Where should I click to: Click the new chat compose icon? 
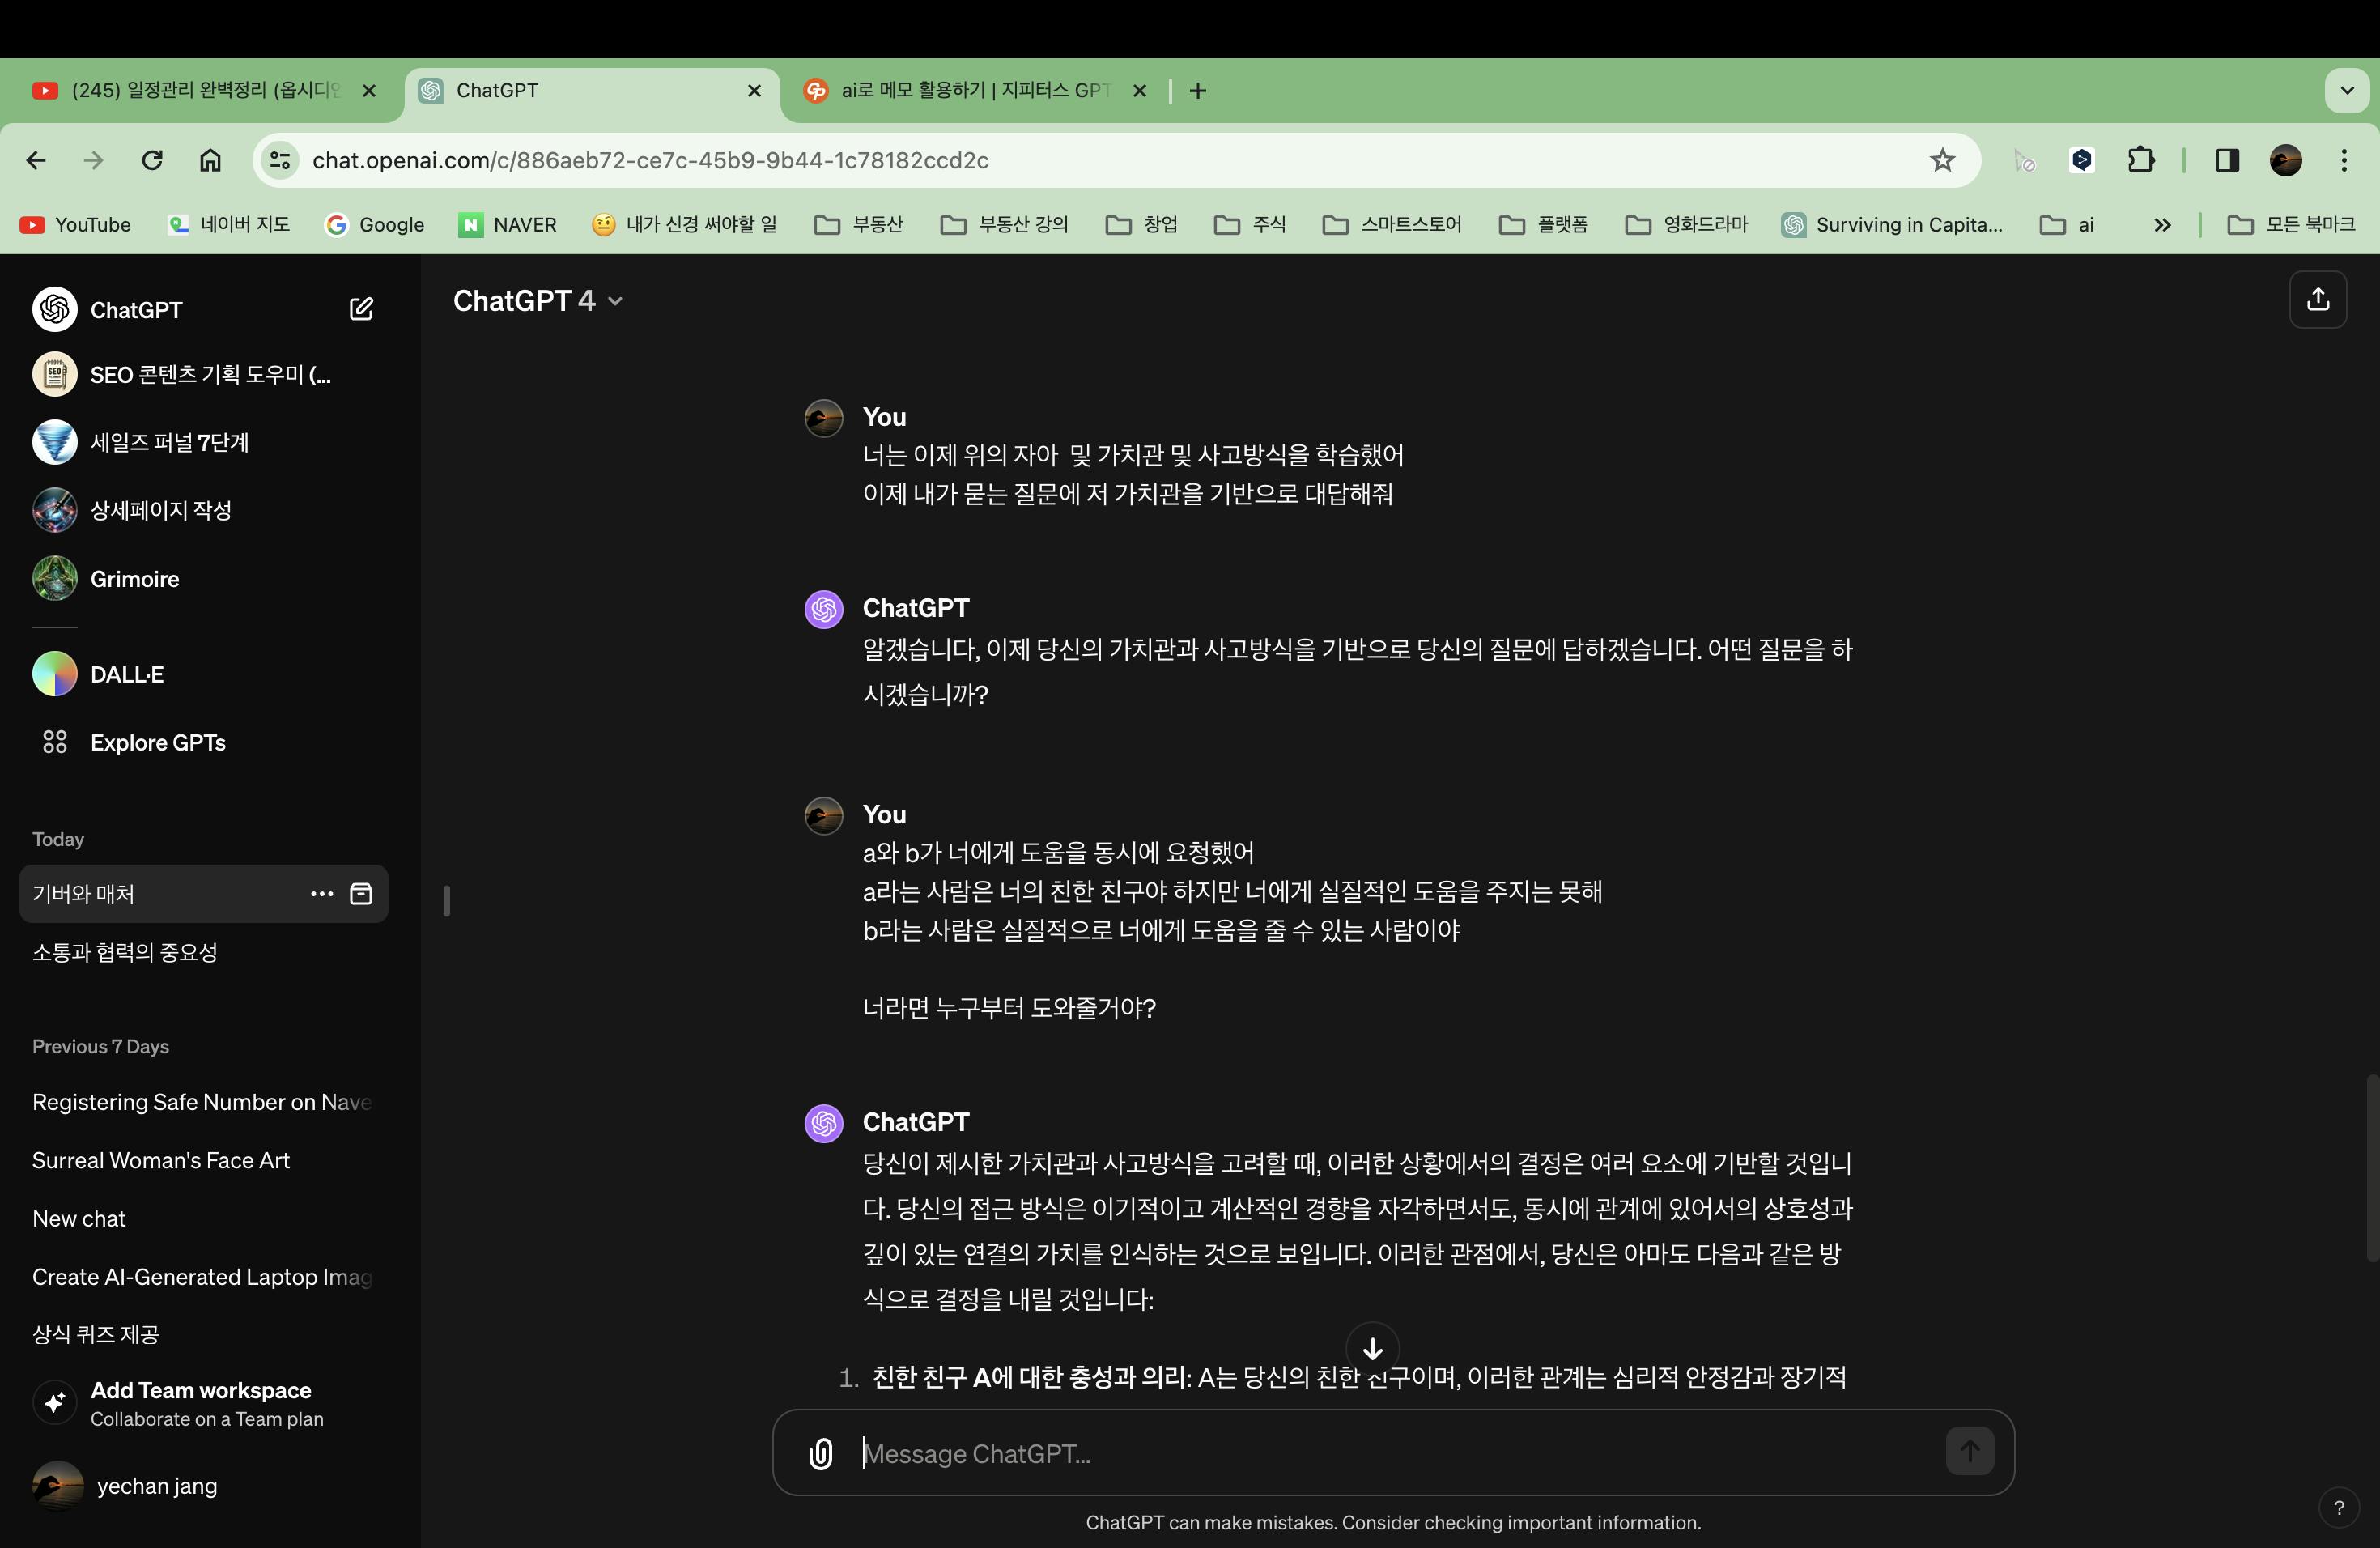coord(361,309)
